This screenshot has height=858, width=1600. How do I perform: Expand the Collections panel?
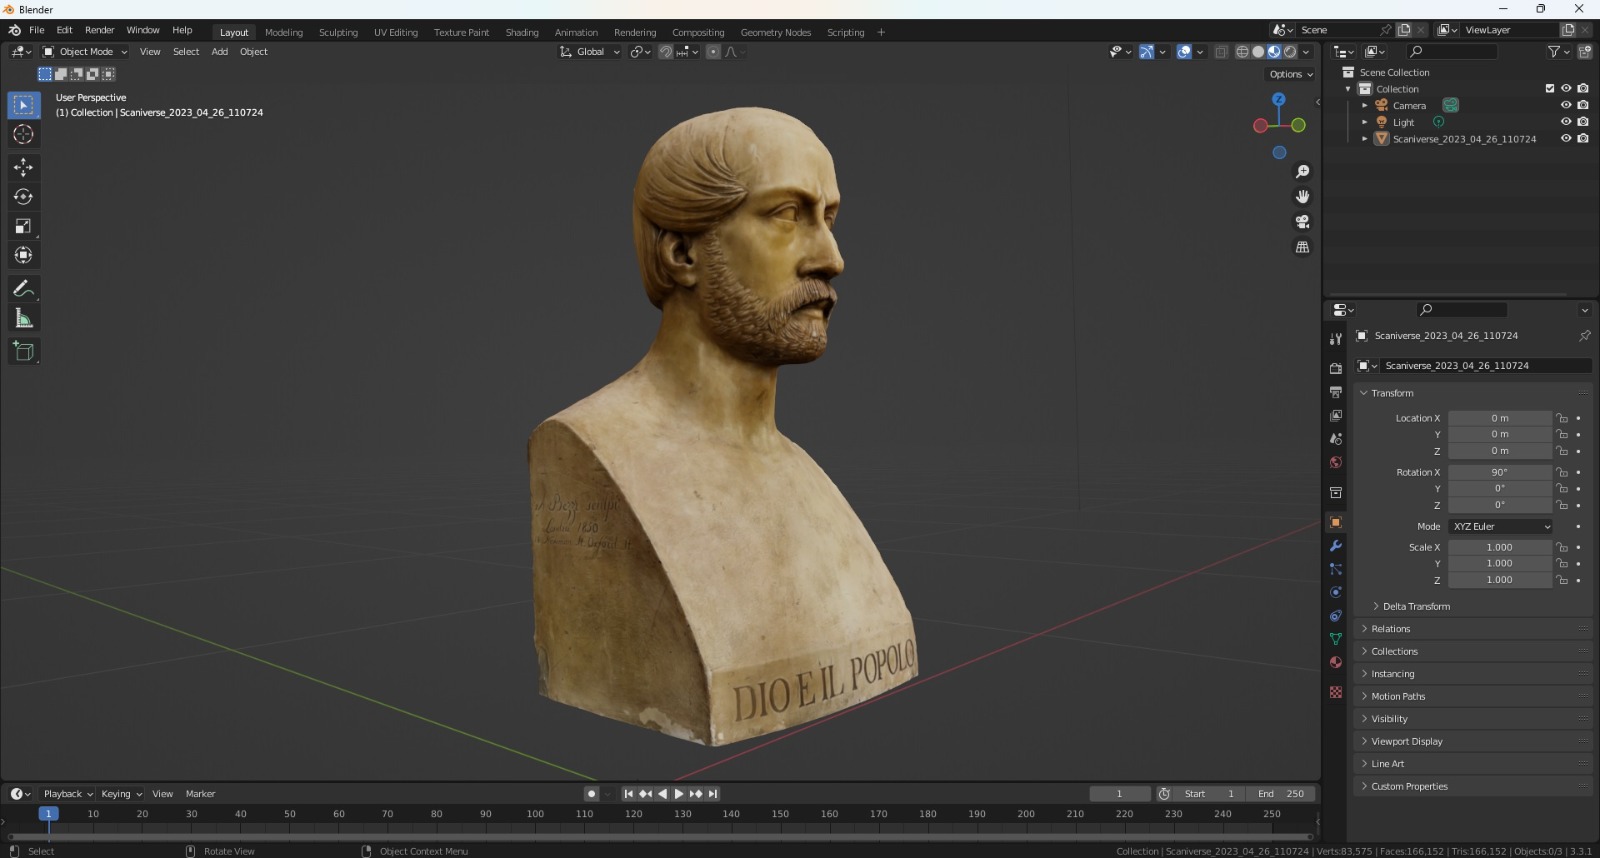point(1394,651)
